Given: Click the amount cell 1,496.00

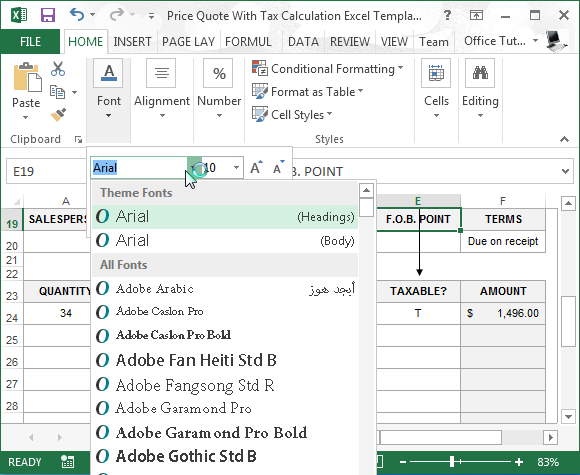Looking at the screenshot, I should (503, 313).
